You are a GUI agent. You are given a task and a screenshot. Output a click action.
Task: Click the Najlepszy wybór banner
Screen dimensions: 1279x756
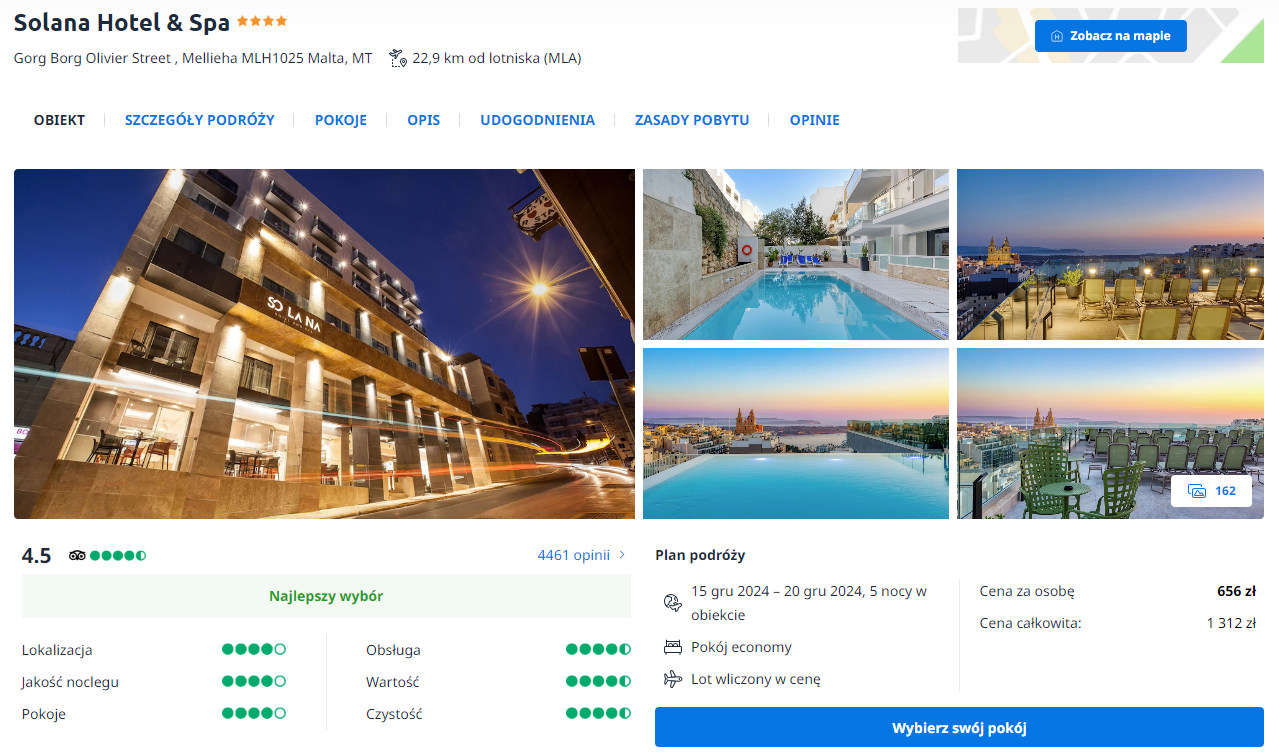coord(326,596)
